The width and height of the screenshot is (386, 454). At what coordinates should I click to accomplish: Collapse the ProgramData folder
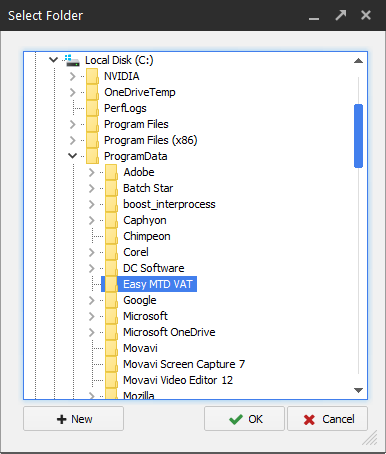(72, 156)
